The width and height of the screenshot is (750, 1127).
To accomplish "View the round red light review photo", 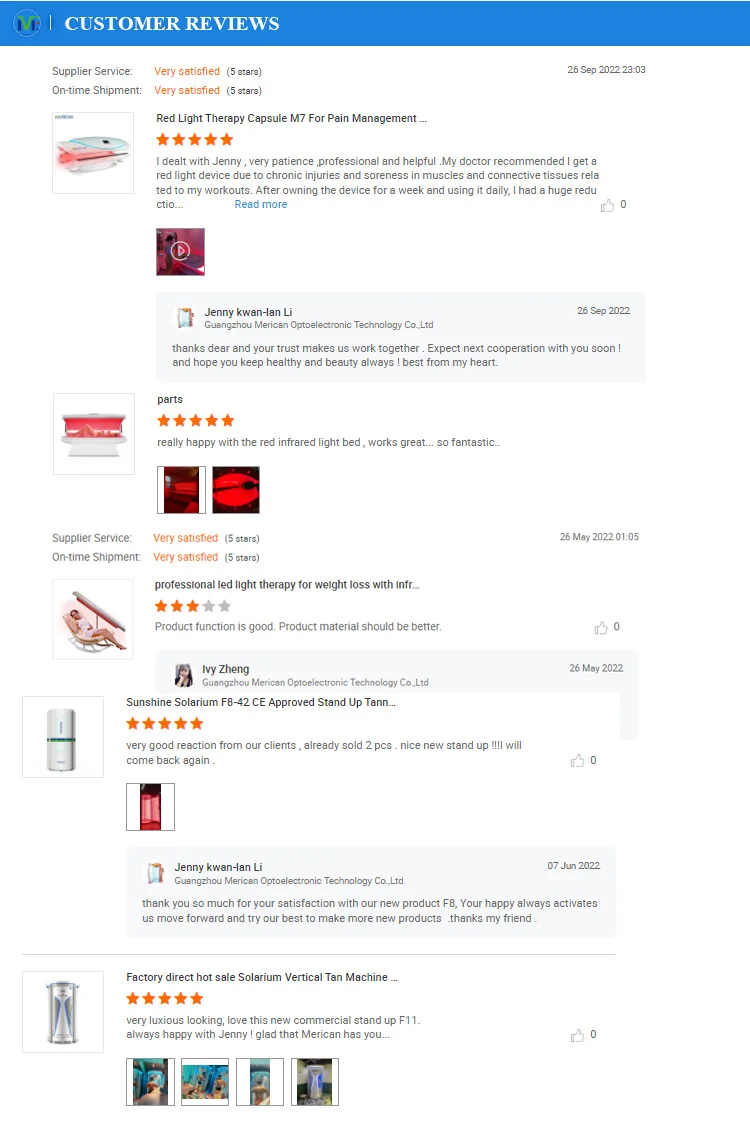I will [236, 489].
